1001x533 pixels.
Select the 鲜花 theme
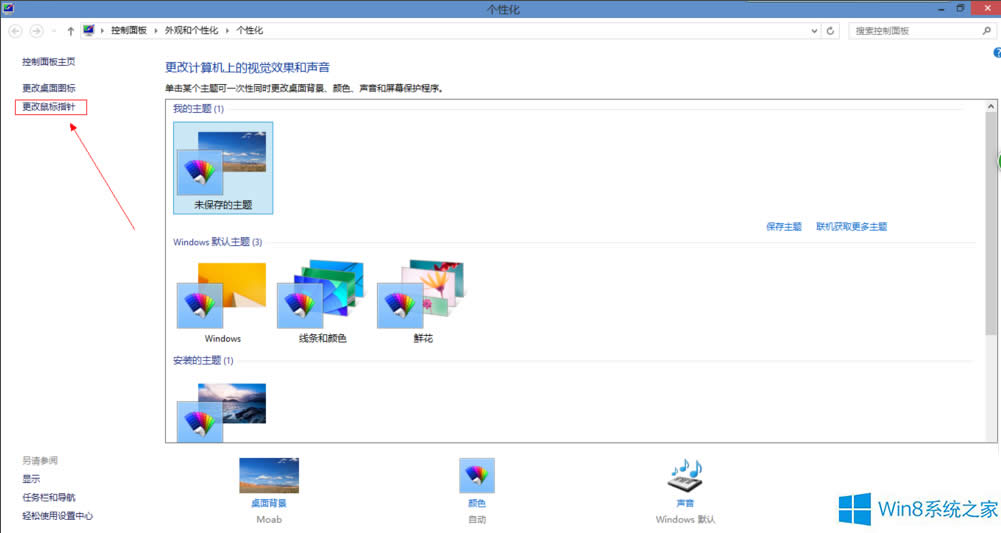click(x=421, y=296)
